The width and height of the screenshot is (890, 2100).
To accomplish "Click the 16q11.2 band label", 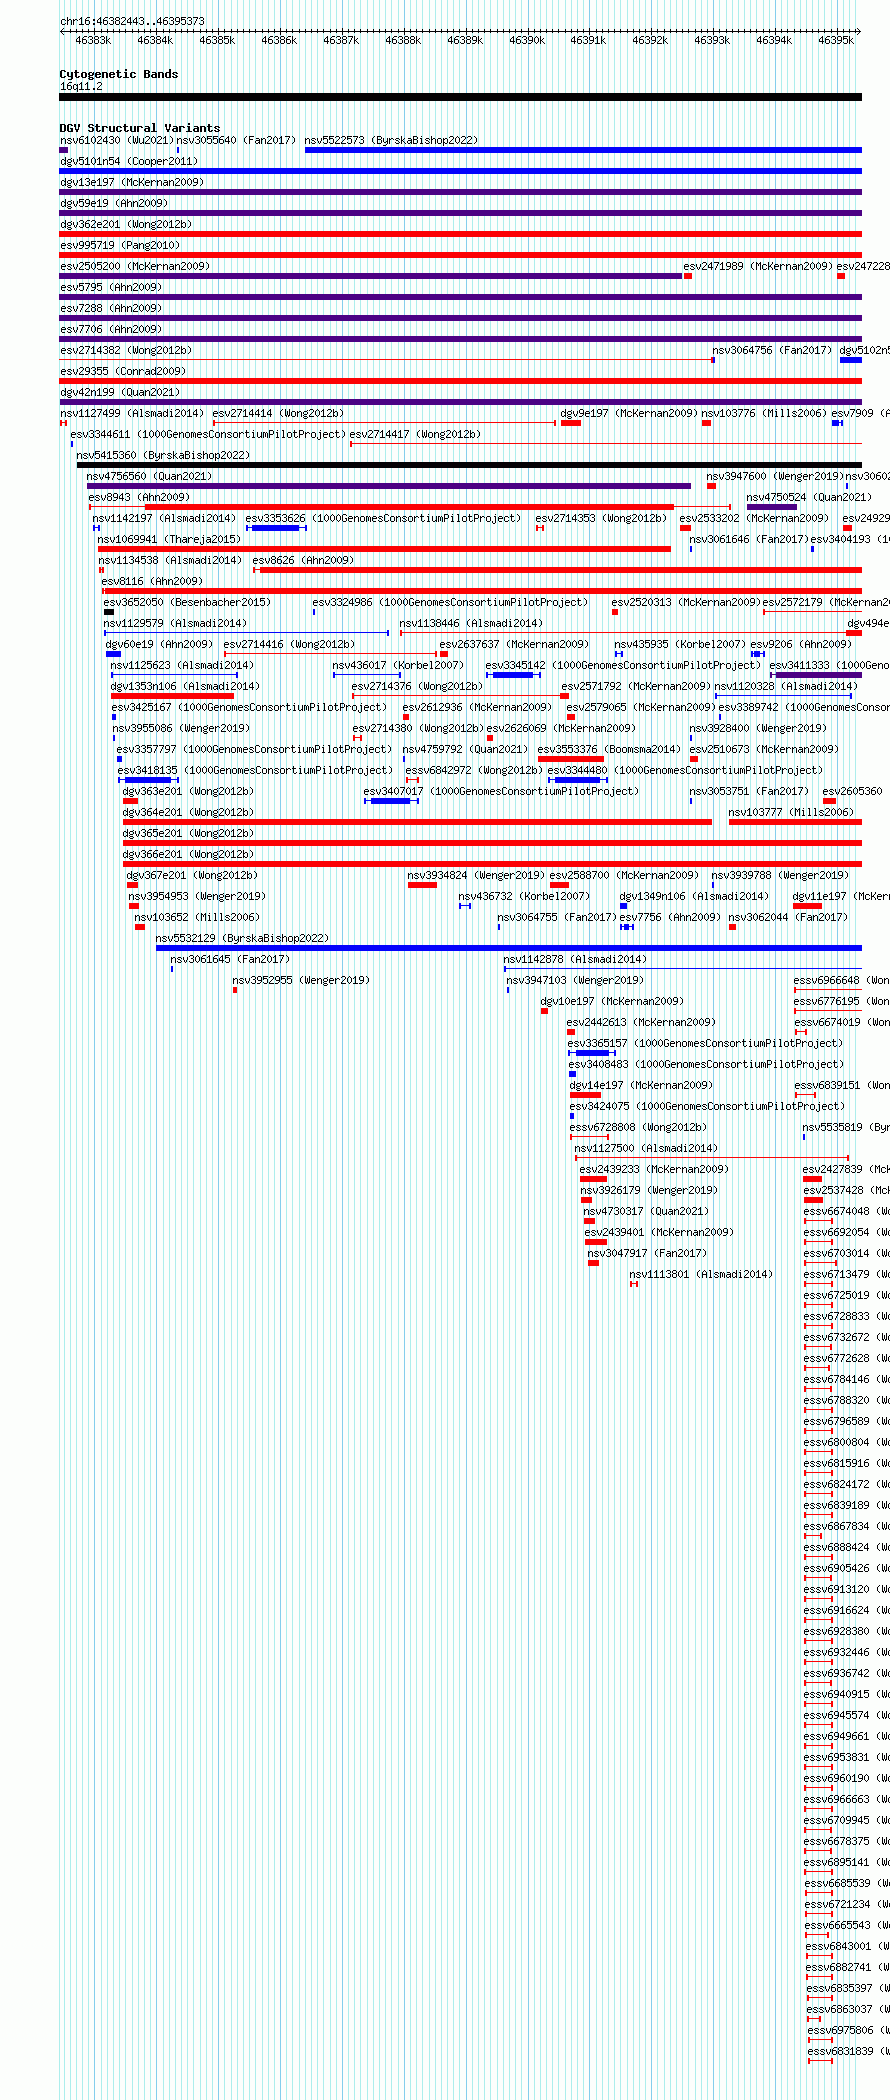I will coord(81,86).
